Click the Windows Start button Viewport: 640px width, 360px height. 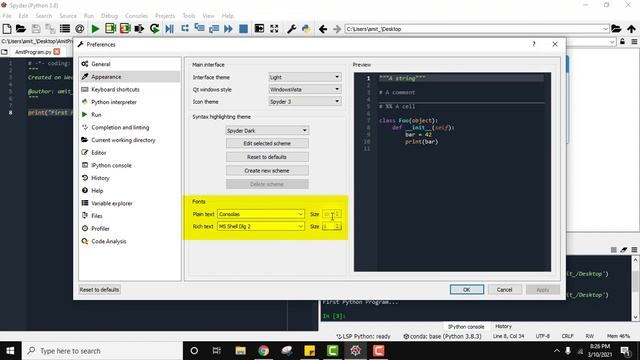pos(11,351)
